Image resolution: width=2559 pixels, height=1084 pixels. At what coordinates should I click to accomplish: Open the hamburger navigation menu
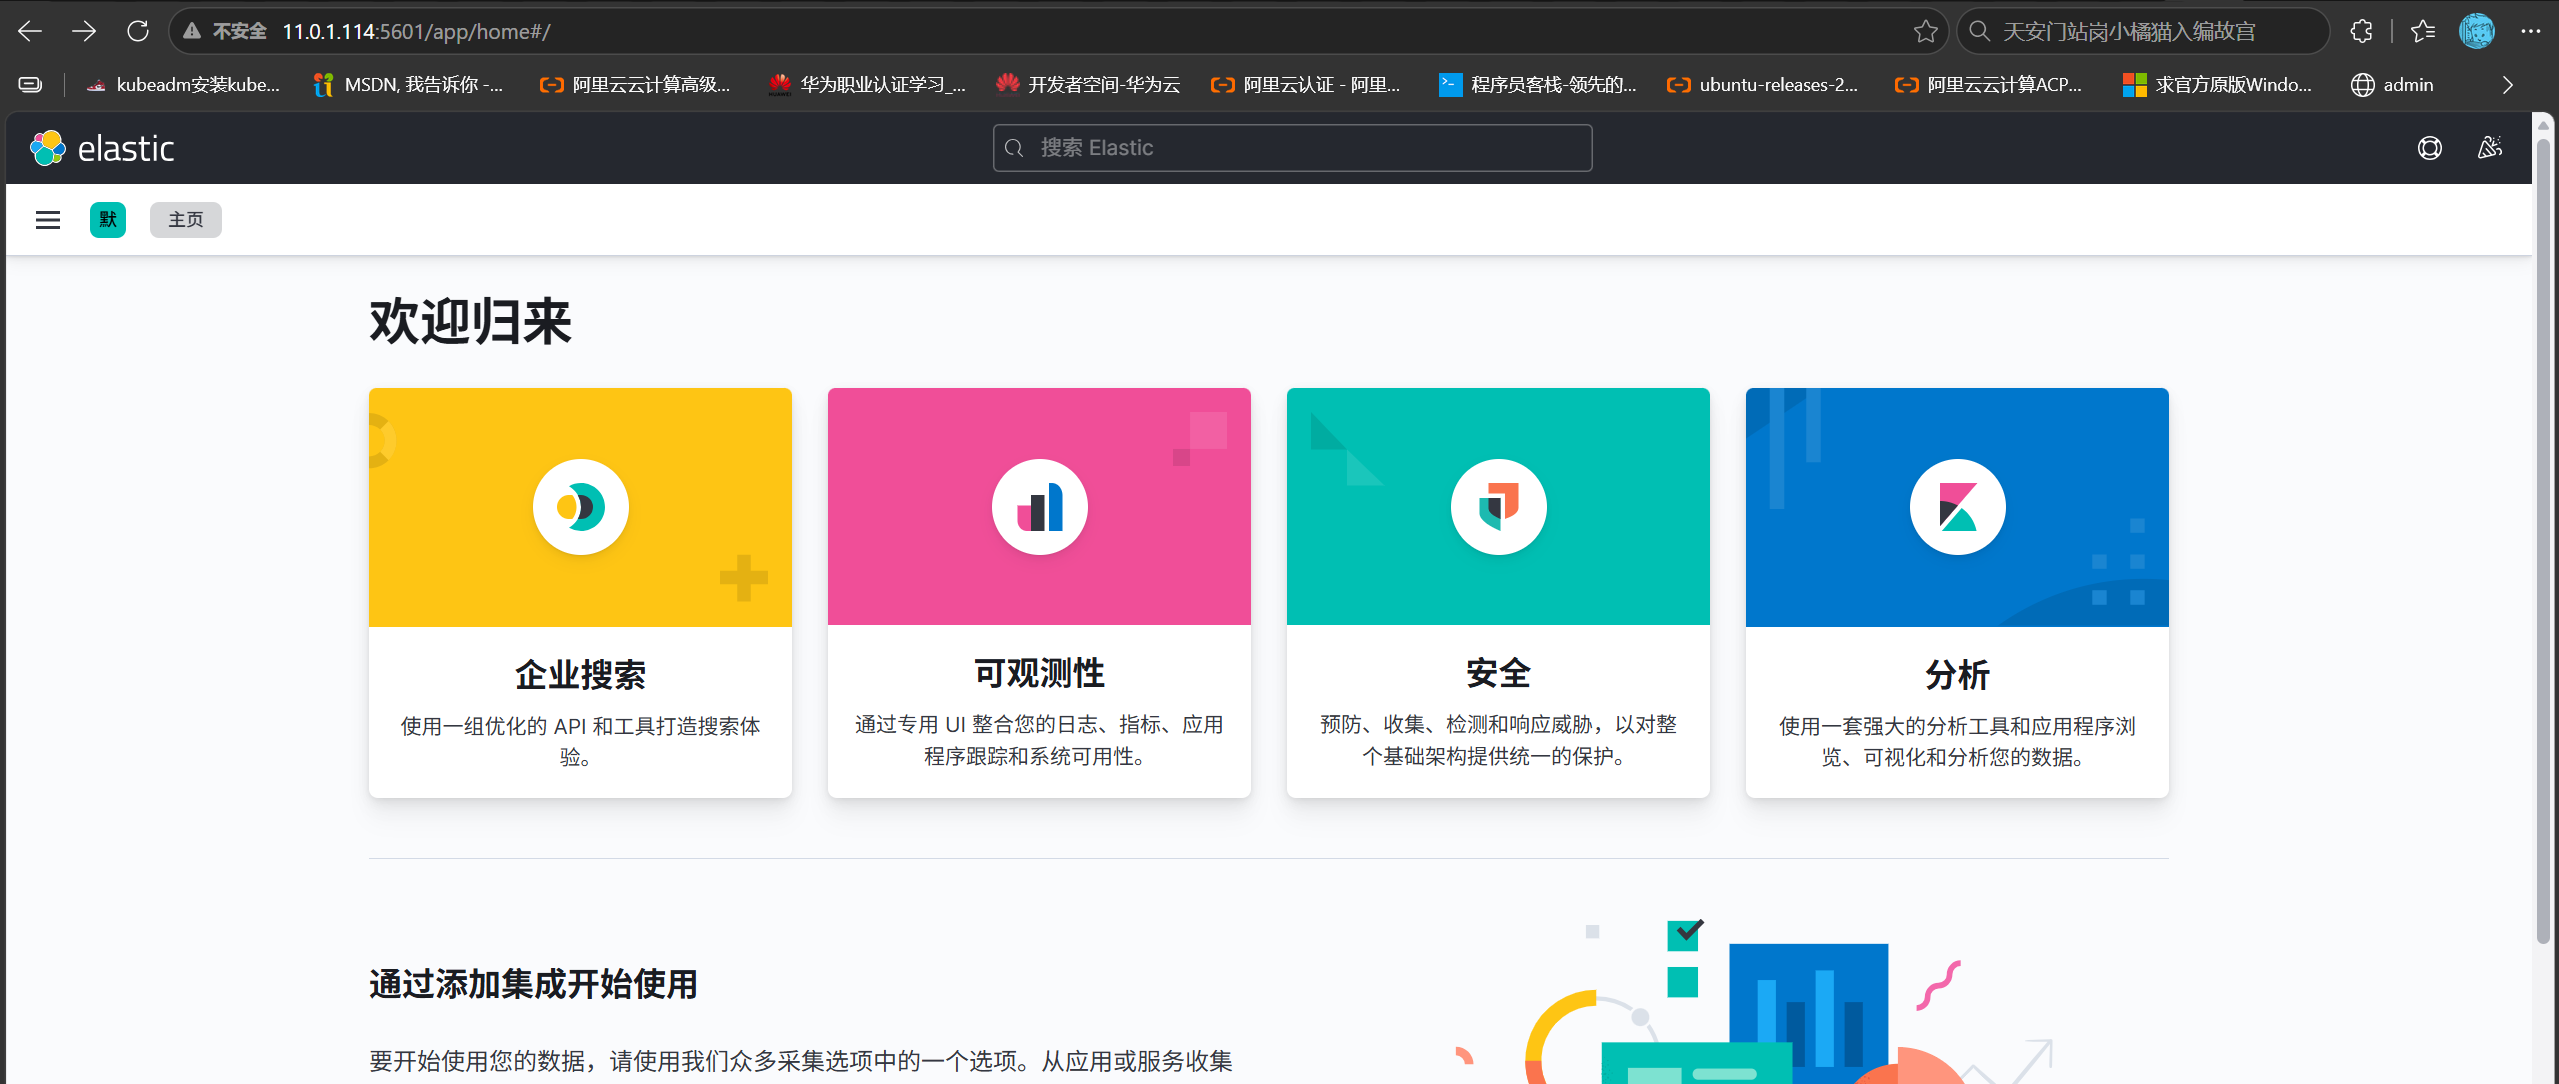pos(48,220)
